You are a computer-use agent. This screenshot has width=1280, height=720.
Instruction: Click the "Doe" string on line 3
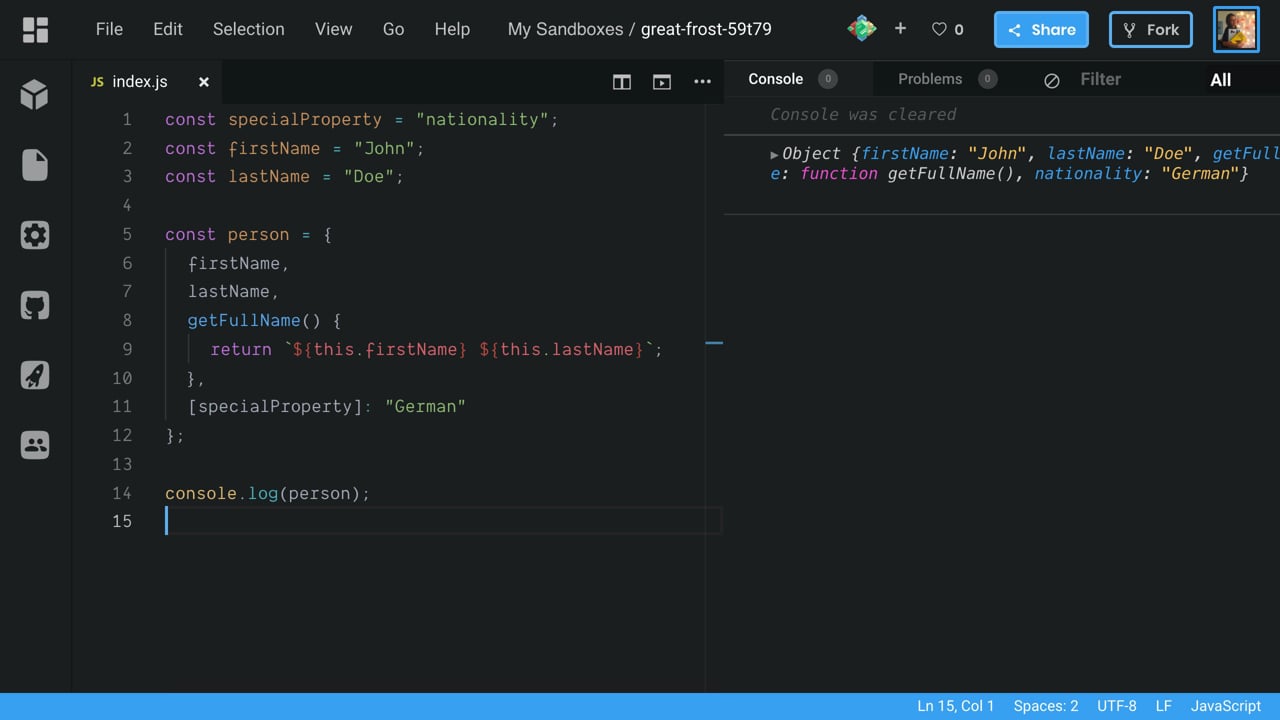pos(368,176)
